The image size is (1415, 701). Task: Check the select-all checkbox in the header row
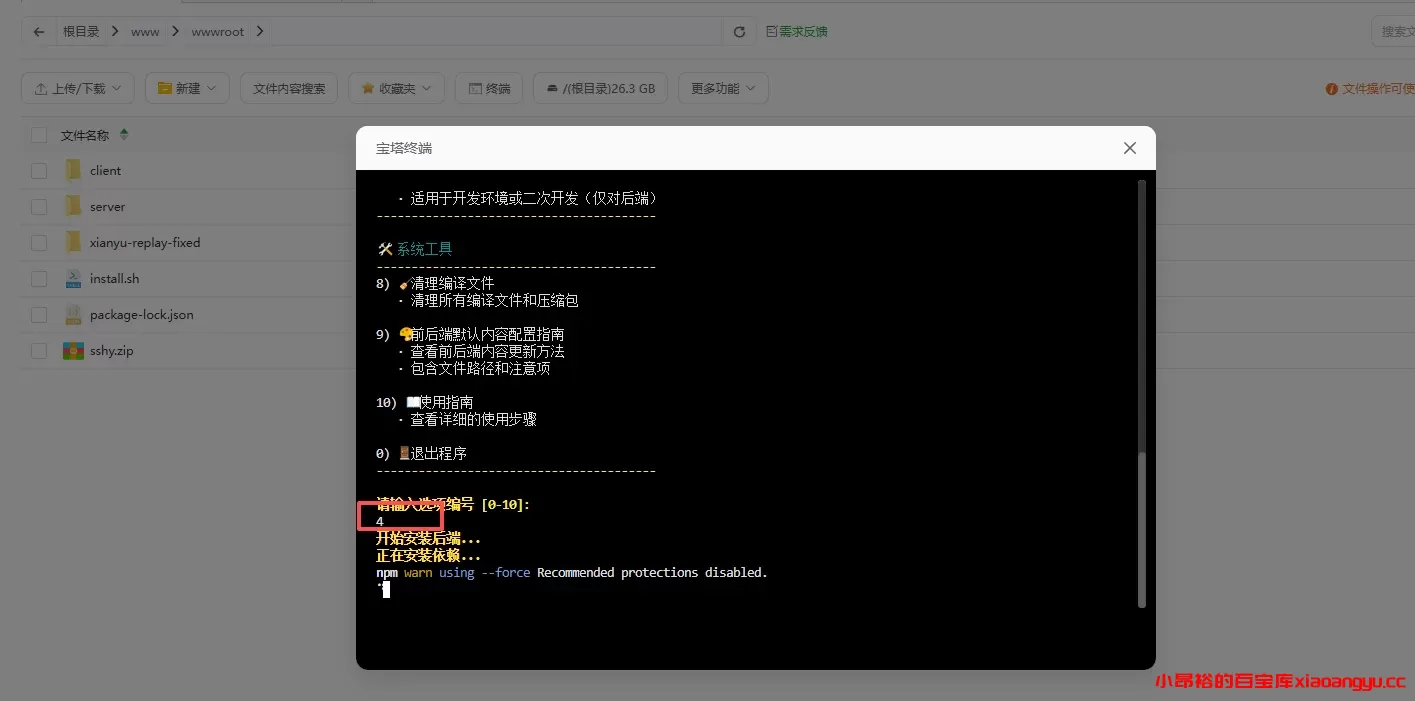coord(38,134)
